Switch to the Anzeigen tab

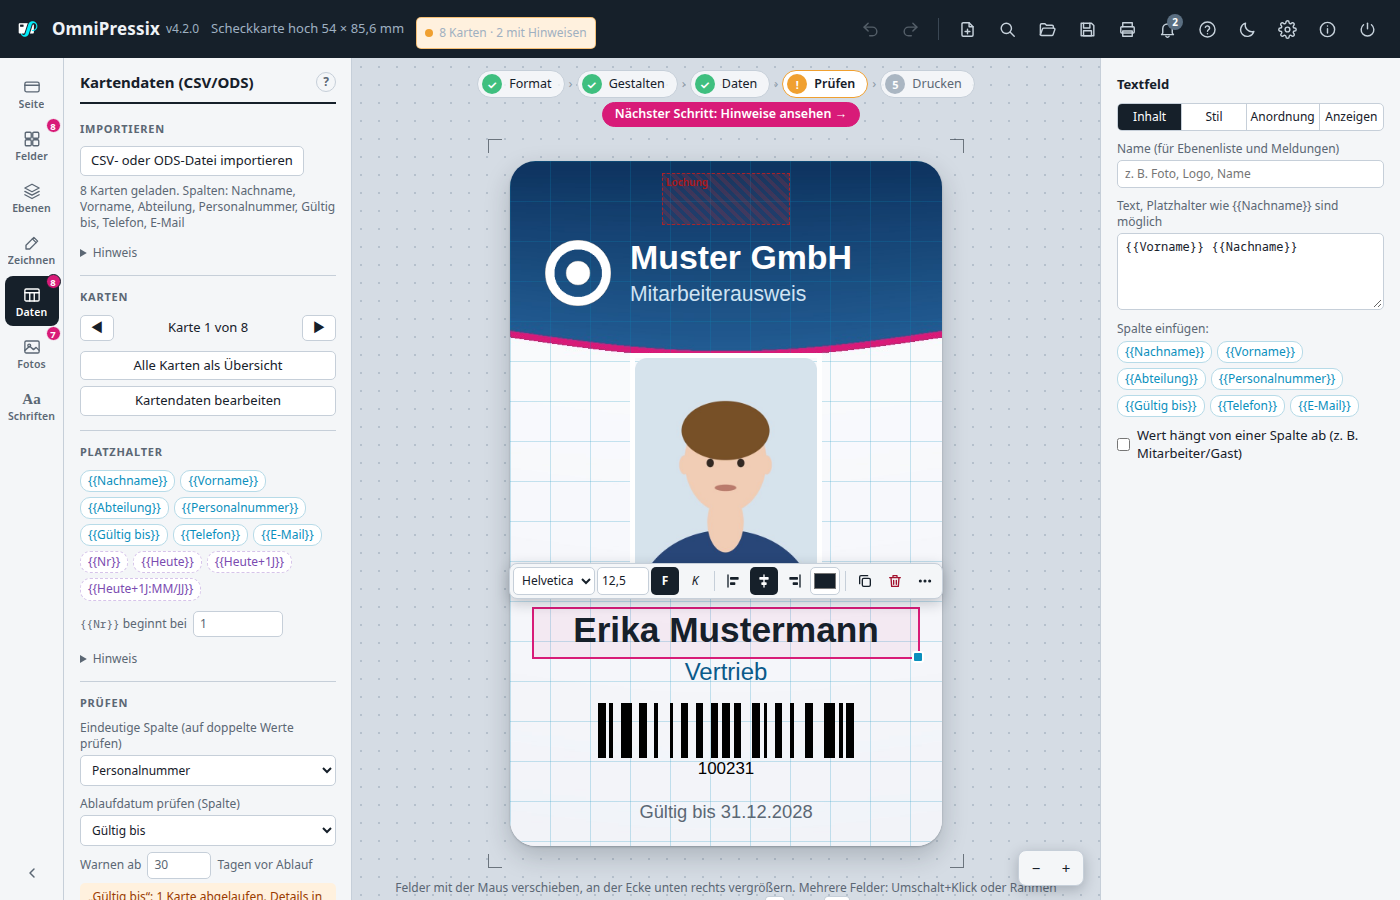point(1351,117)
